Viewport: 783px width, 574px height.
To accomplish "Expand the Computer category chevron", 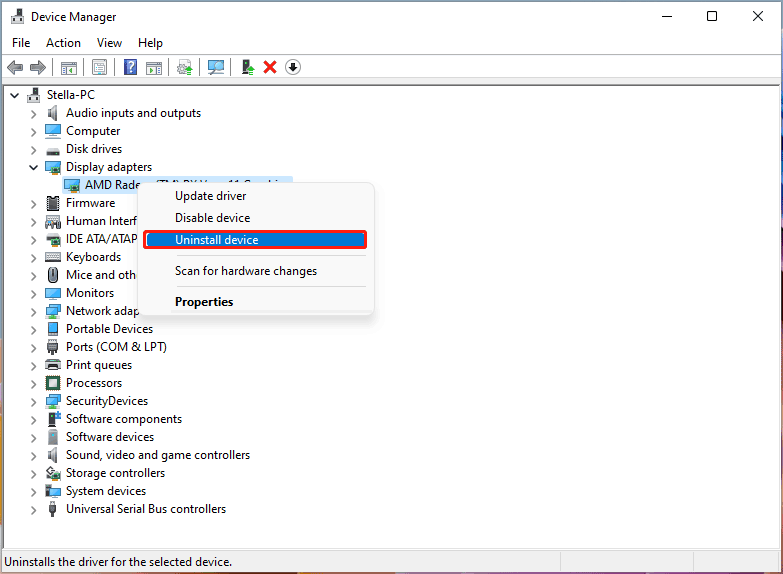I will [33, 132].
